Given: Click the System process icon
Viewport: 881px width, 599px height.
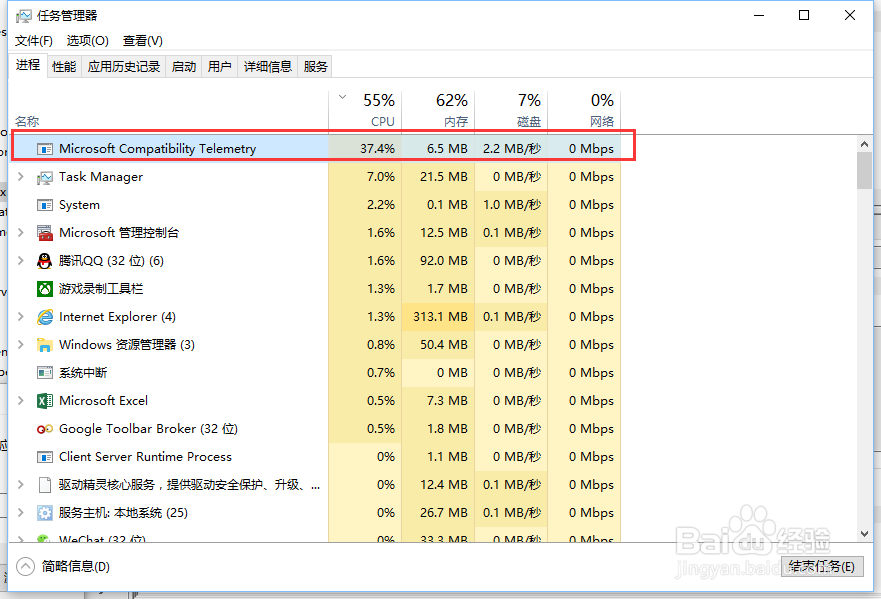Looking at the screenshot, I should click(45, 205).
